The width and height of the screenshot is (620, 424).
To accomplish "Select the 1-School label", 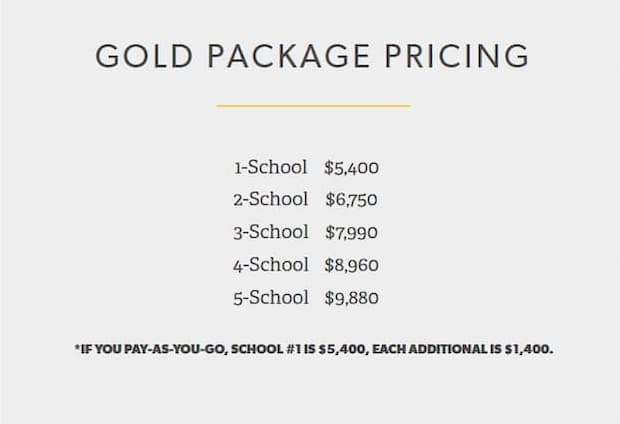I will tap(270, 167).
